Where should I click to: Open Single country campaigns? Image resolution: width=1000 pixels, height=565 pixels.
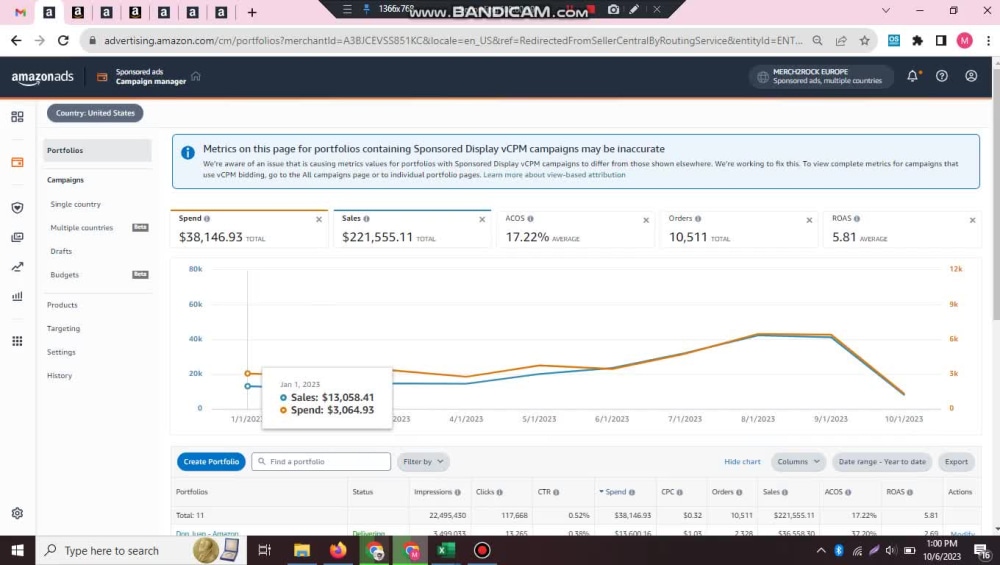coord(75,204)
